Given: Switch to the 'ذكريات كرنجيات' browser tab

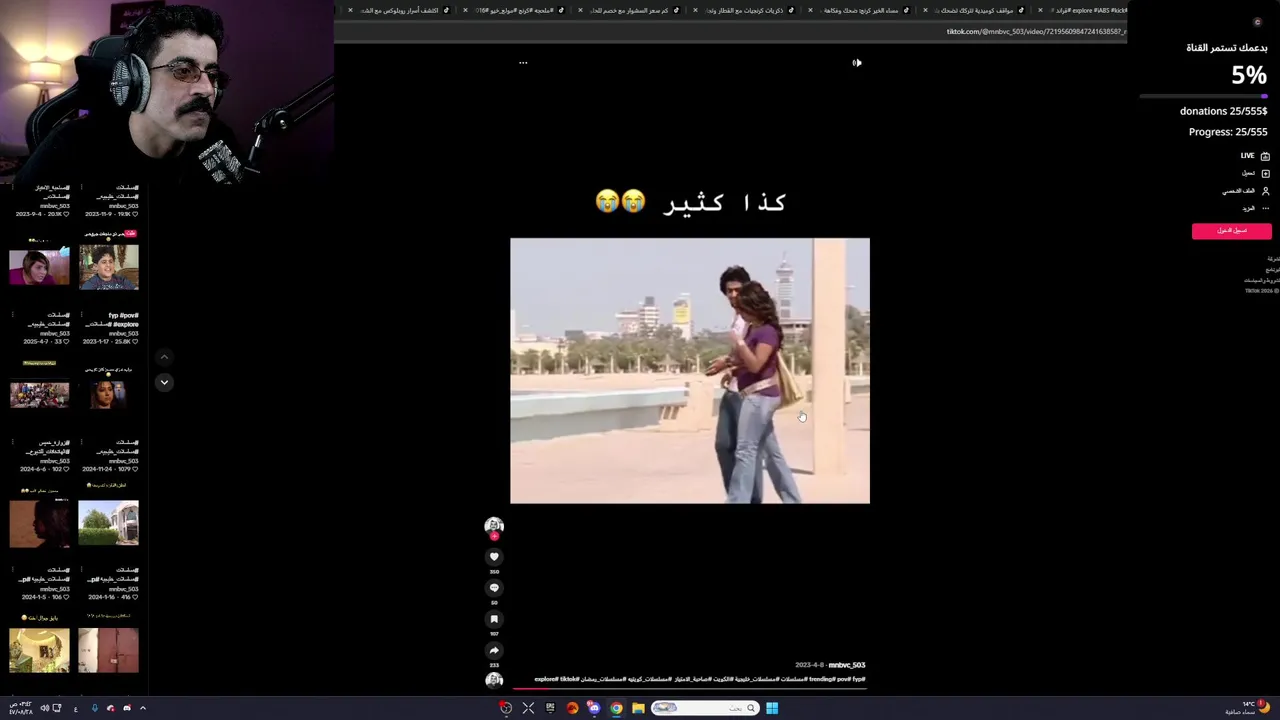Looking at the screenshot, I should (743, 10).
